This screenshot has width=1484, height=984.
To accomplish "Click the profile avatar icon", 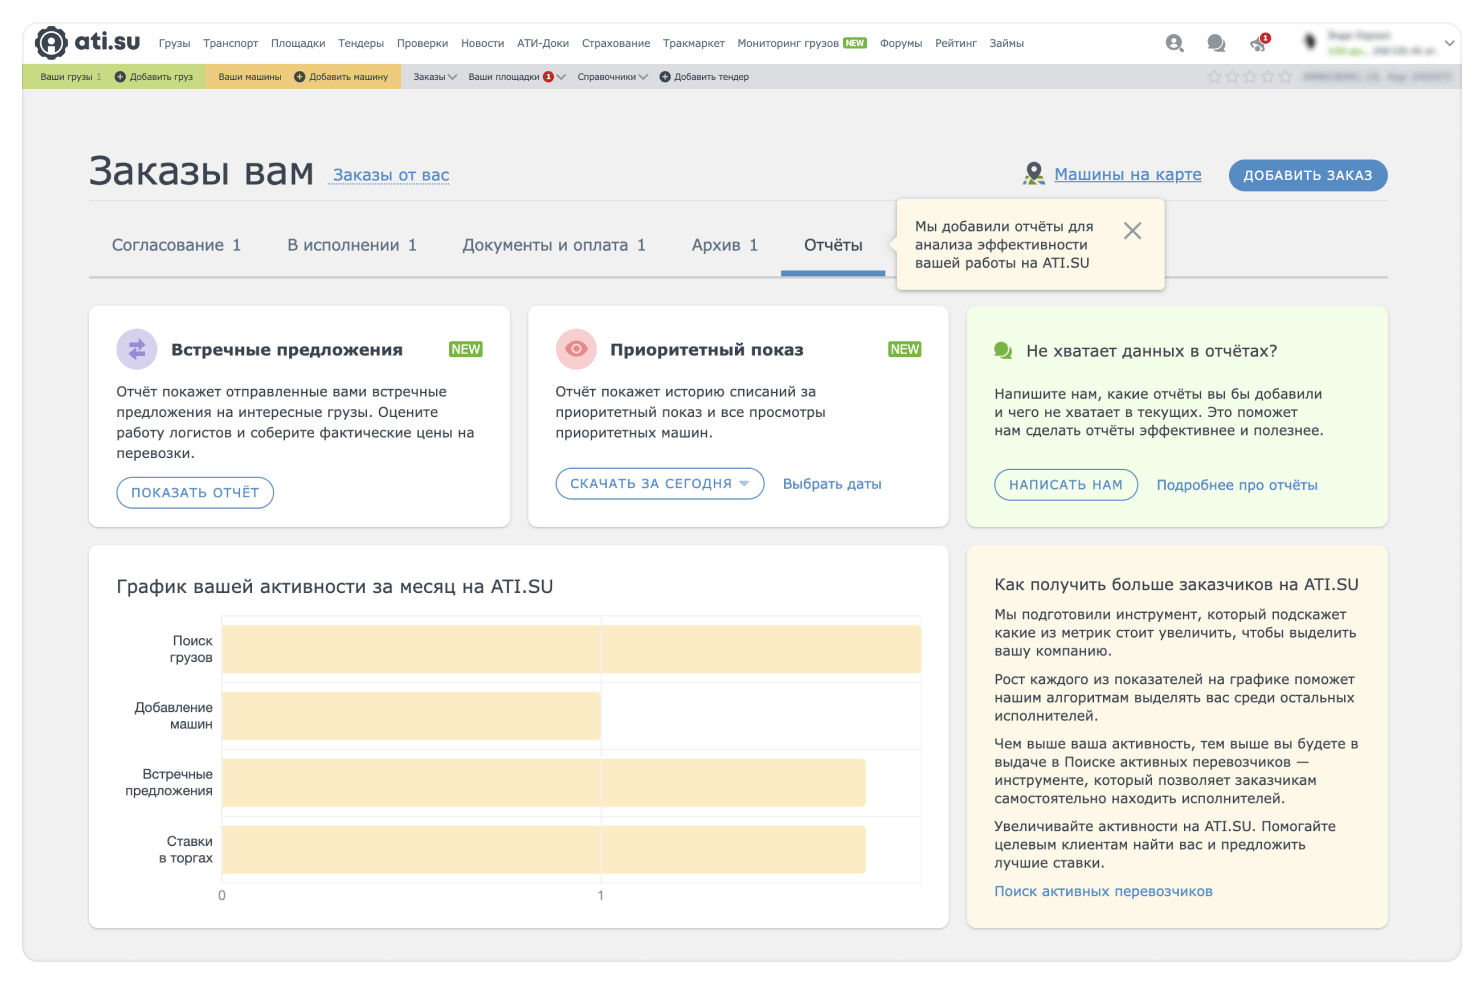I will (1310, 42).
